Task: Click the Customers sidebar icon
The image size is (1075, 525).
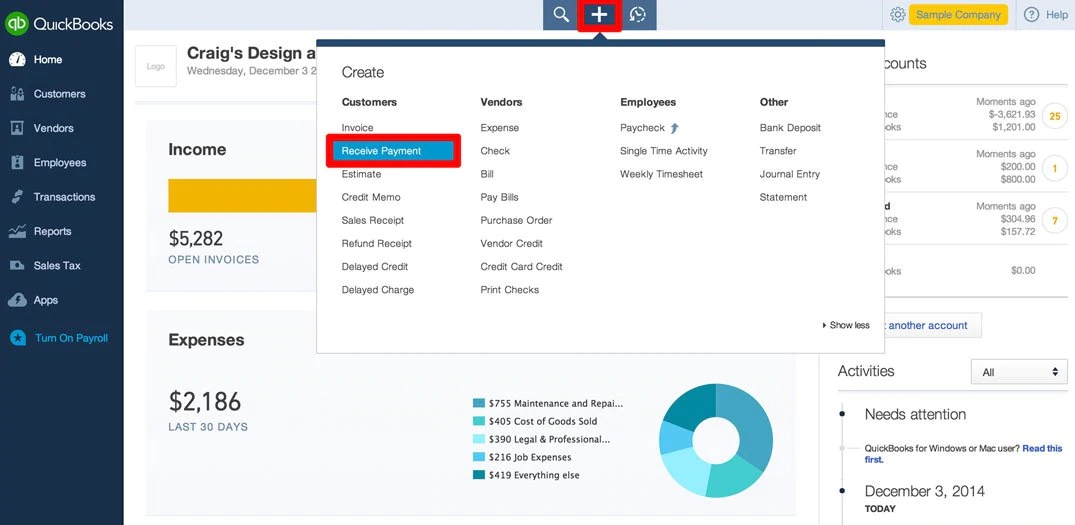Action: (x=17, y=94)
